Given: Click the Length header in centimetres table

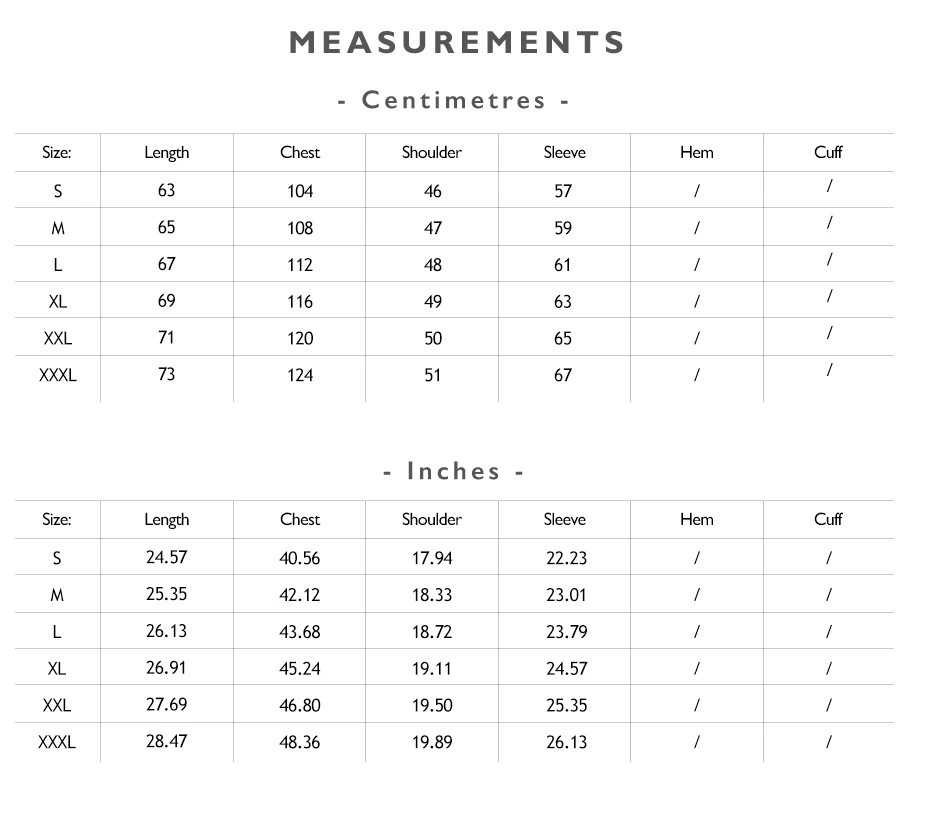Looking at the screenshot, I should 167,153.
